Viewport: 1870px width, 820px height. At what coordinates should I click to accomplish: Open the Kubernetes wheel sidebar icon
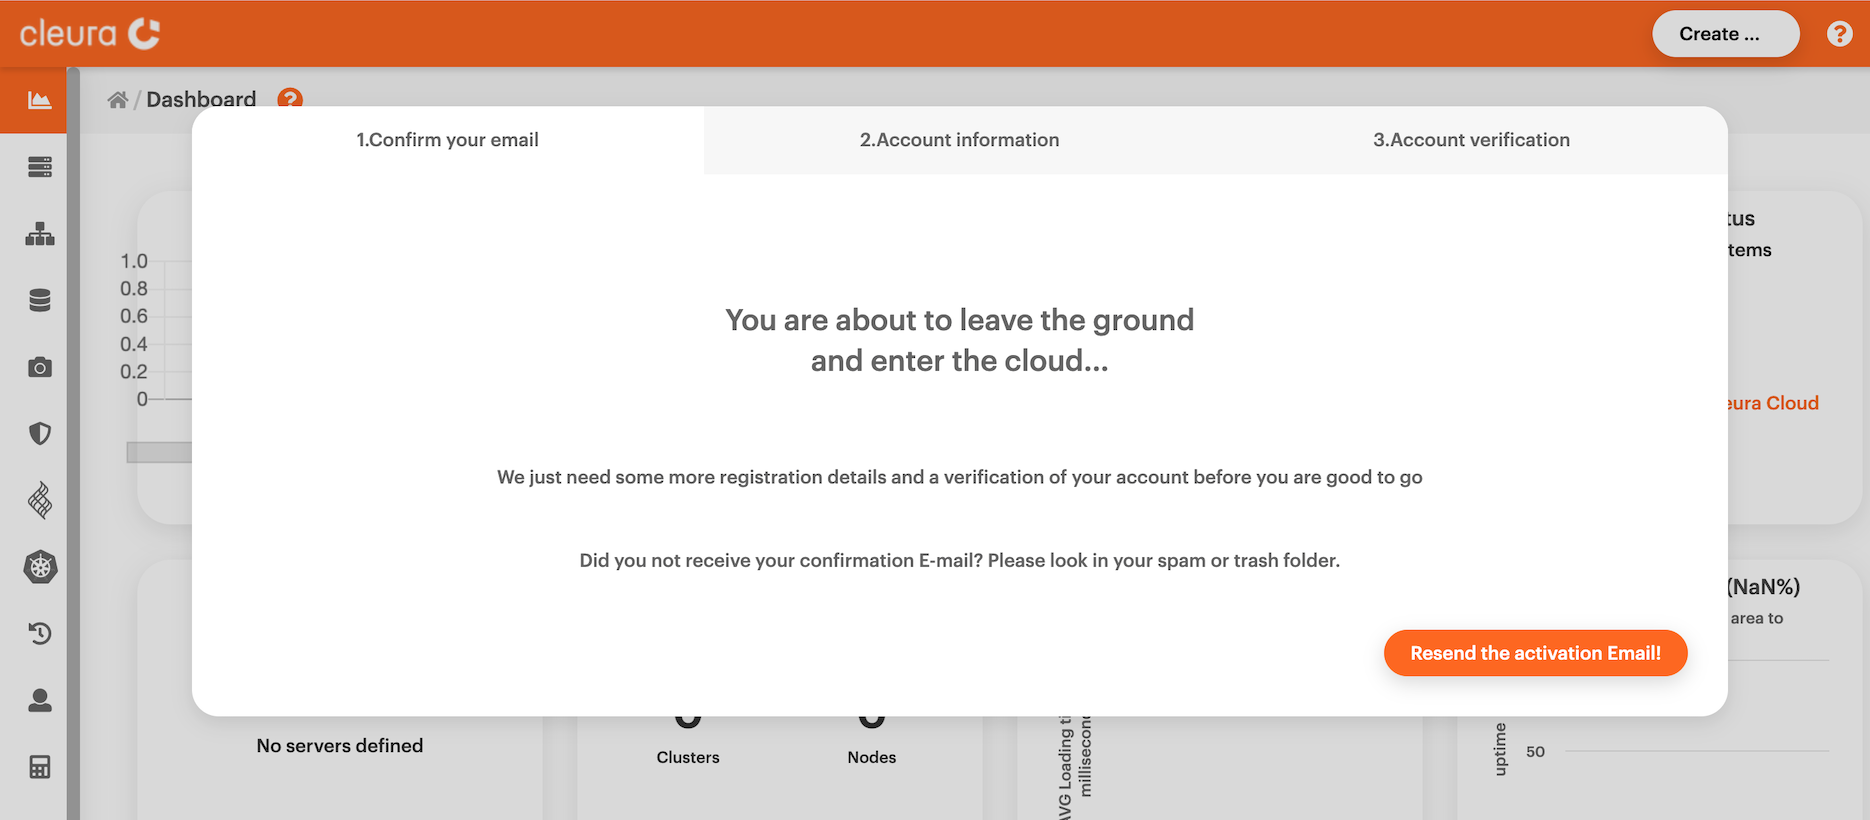pos(40,567)
